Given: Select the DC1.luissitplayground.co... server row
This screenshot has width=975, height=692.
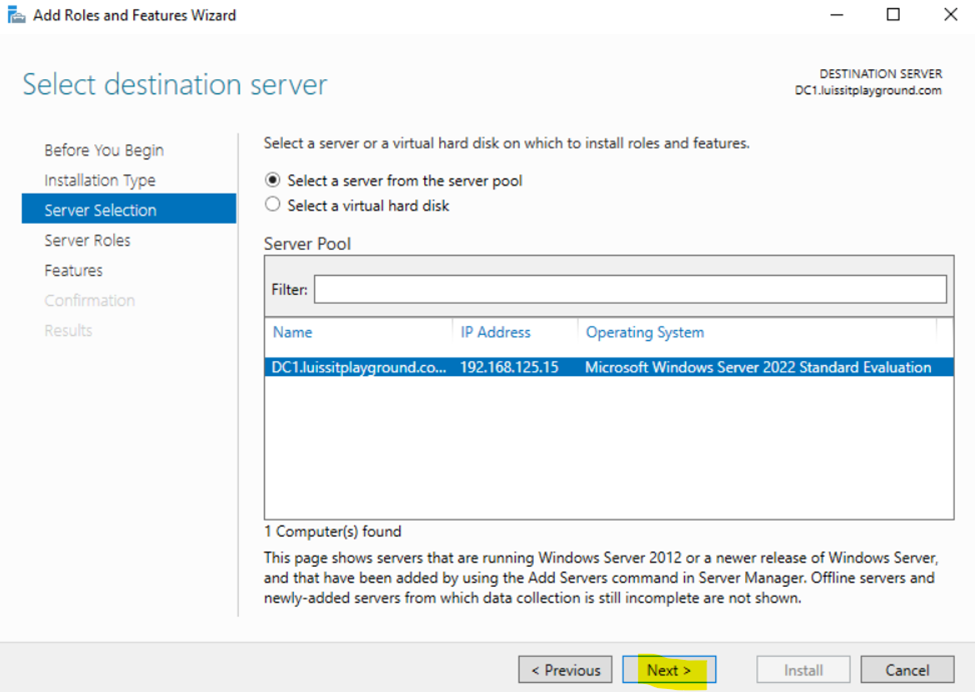Looking at the screenshot, I should [x=609, y=367].
